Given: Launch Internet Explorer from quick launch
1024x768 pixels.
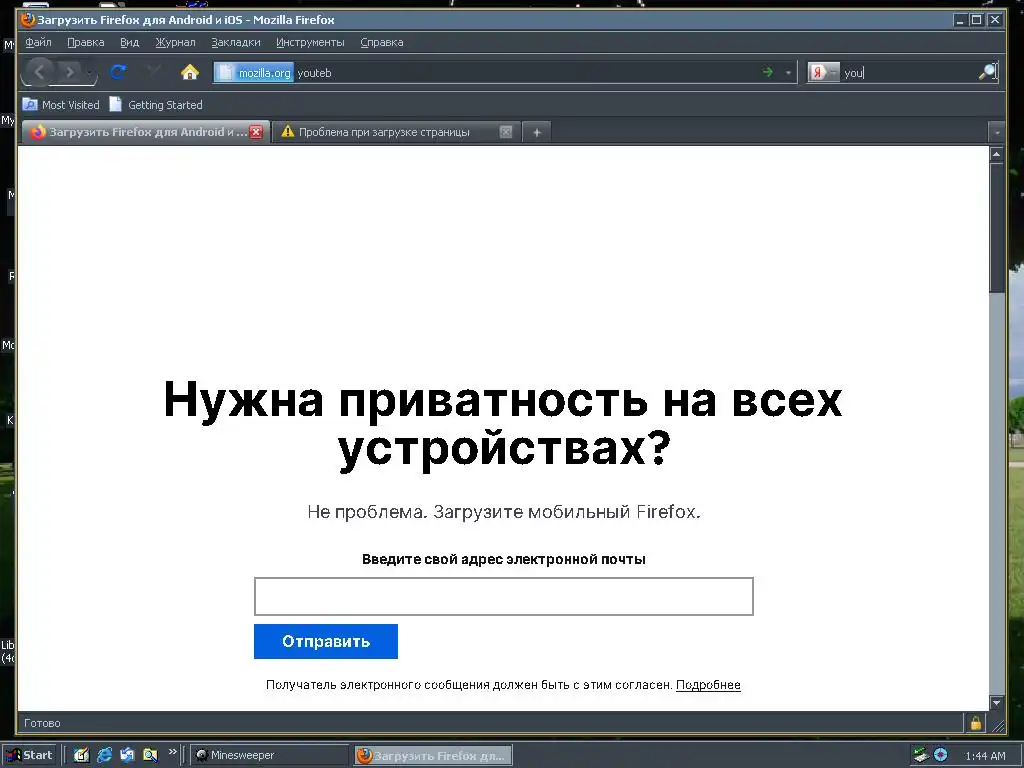Looking at the screenshot, I should click(104, 755).
